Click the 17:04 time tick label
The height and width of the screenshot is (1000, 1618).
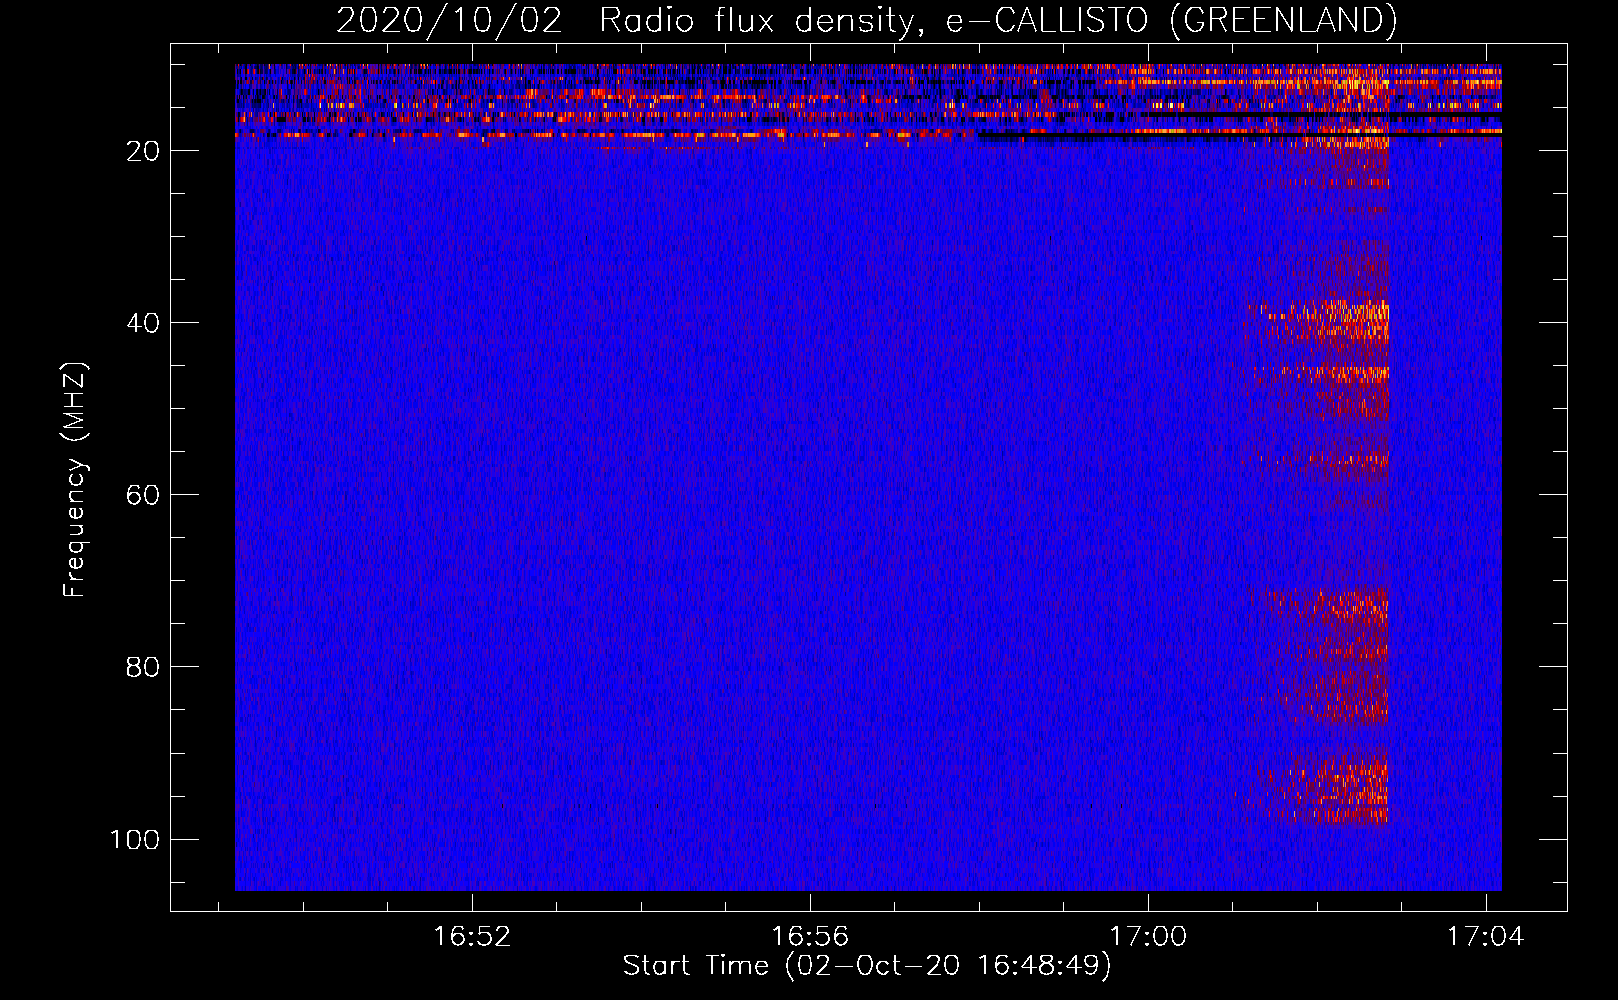coord(1486,936)
